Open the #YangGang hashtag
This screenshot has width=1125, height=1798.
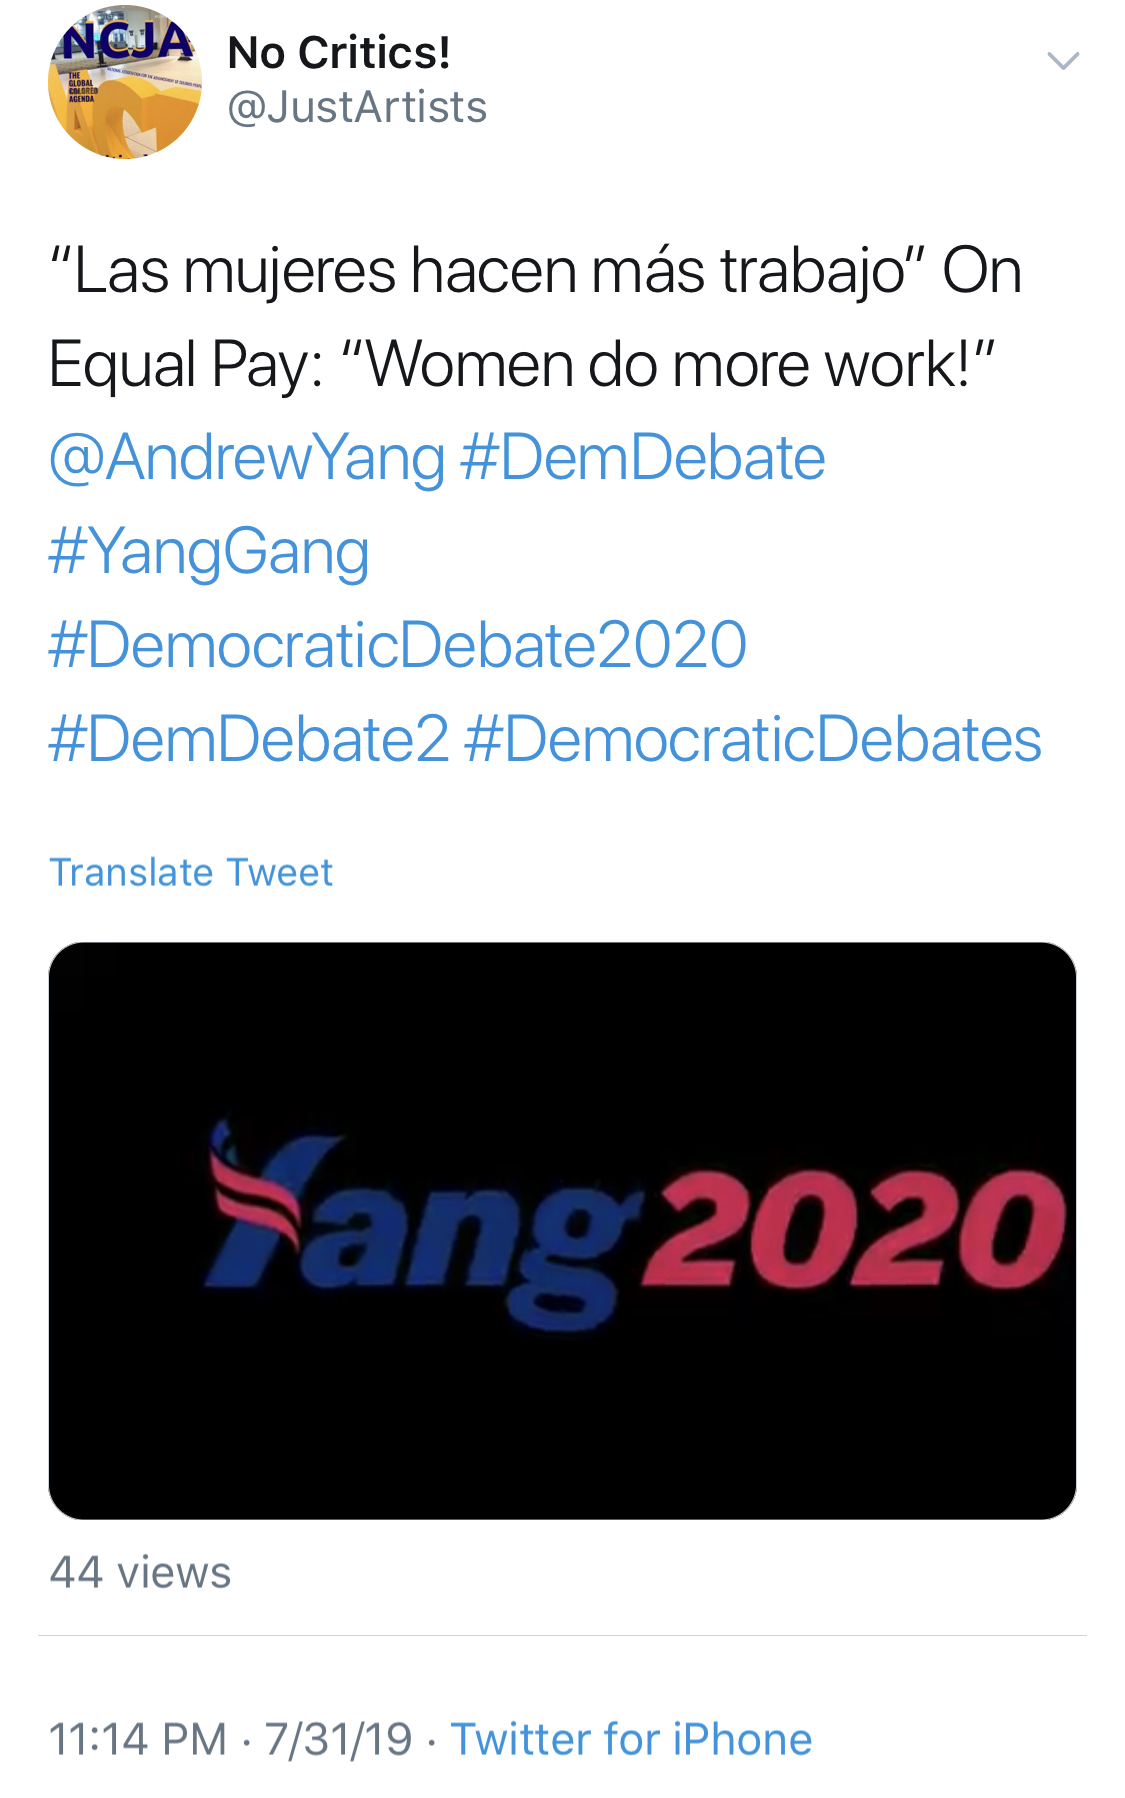(x=209, y=552)
